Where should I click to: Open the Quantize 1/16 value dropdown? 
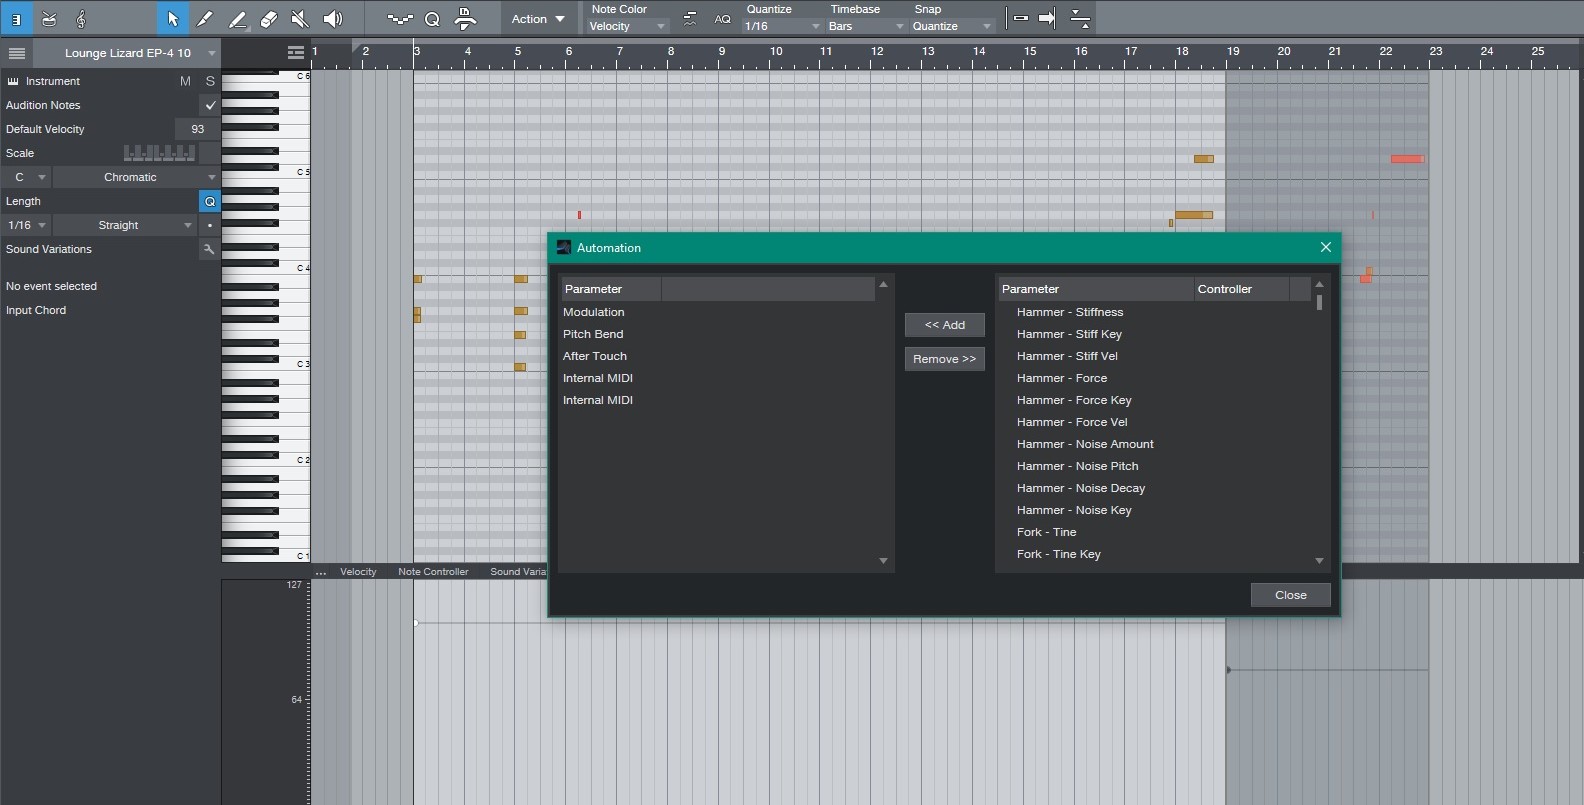782,26
